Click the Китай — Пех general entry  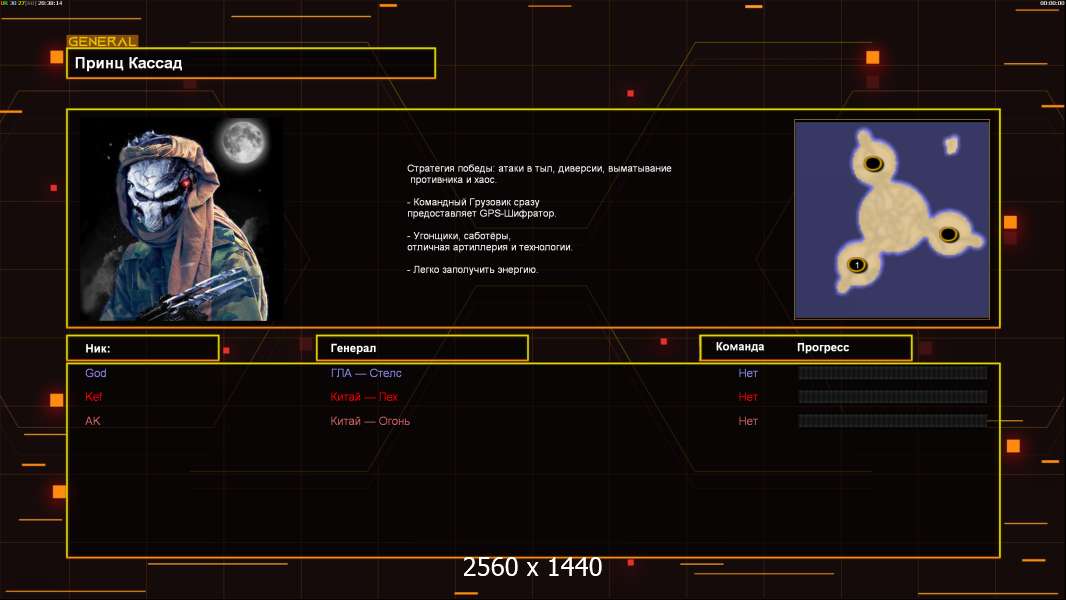[x=364, y=397]
